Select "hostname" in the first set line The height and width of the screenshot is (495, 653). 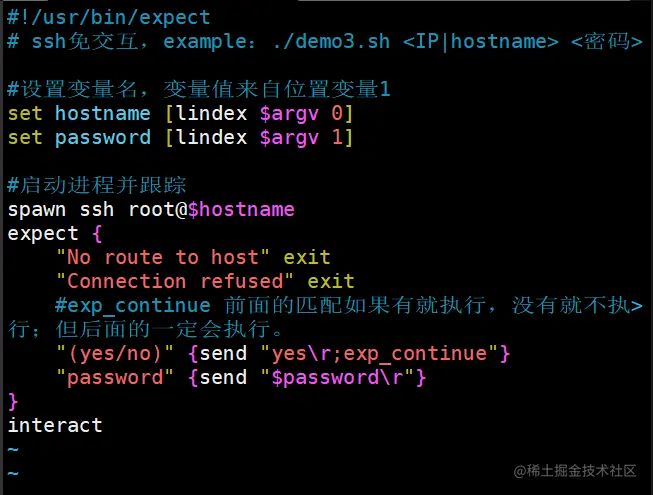coord(102,113)
